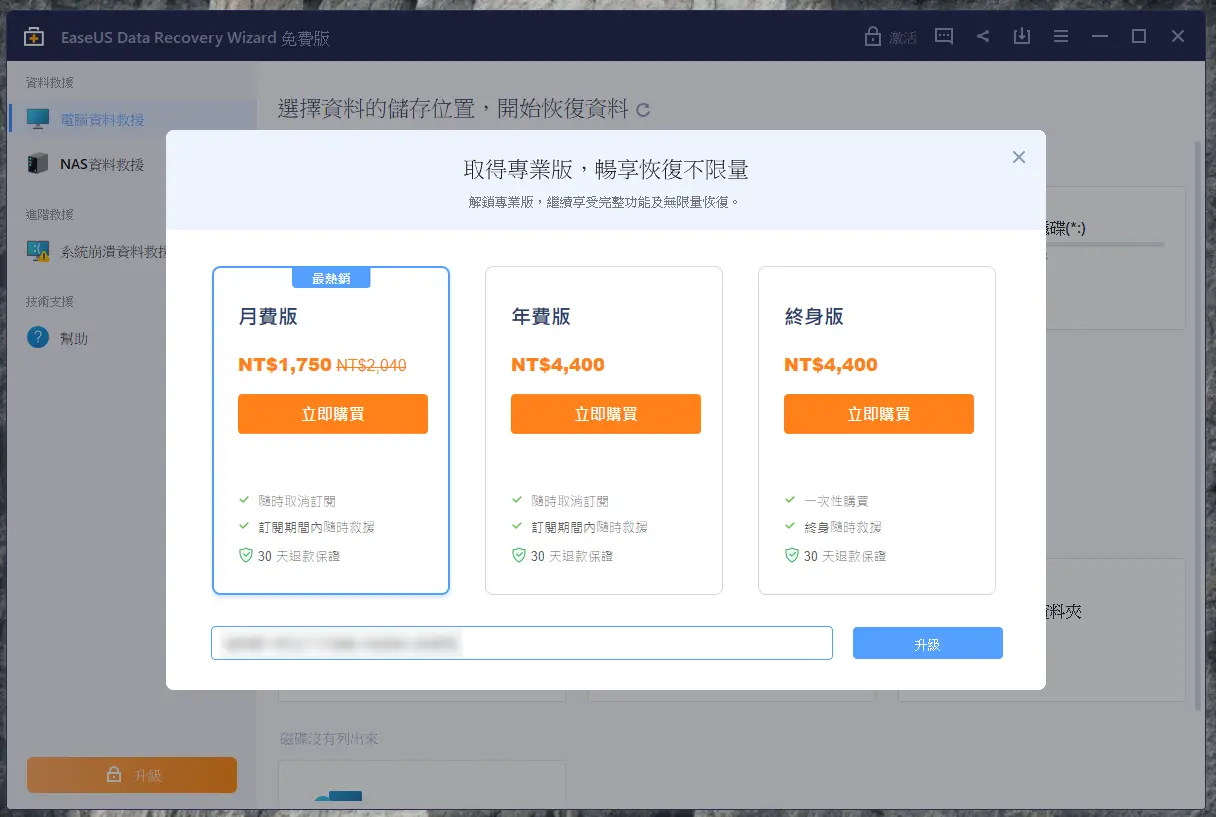
Task: Maximize the EaseUS window
Action: click(1139, 37)
